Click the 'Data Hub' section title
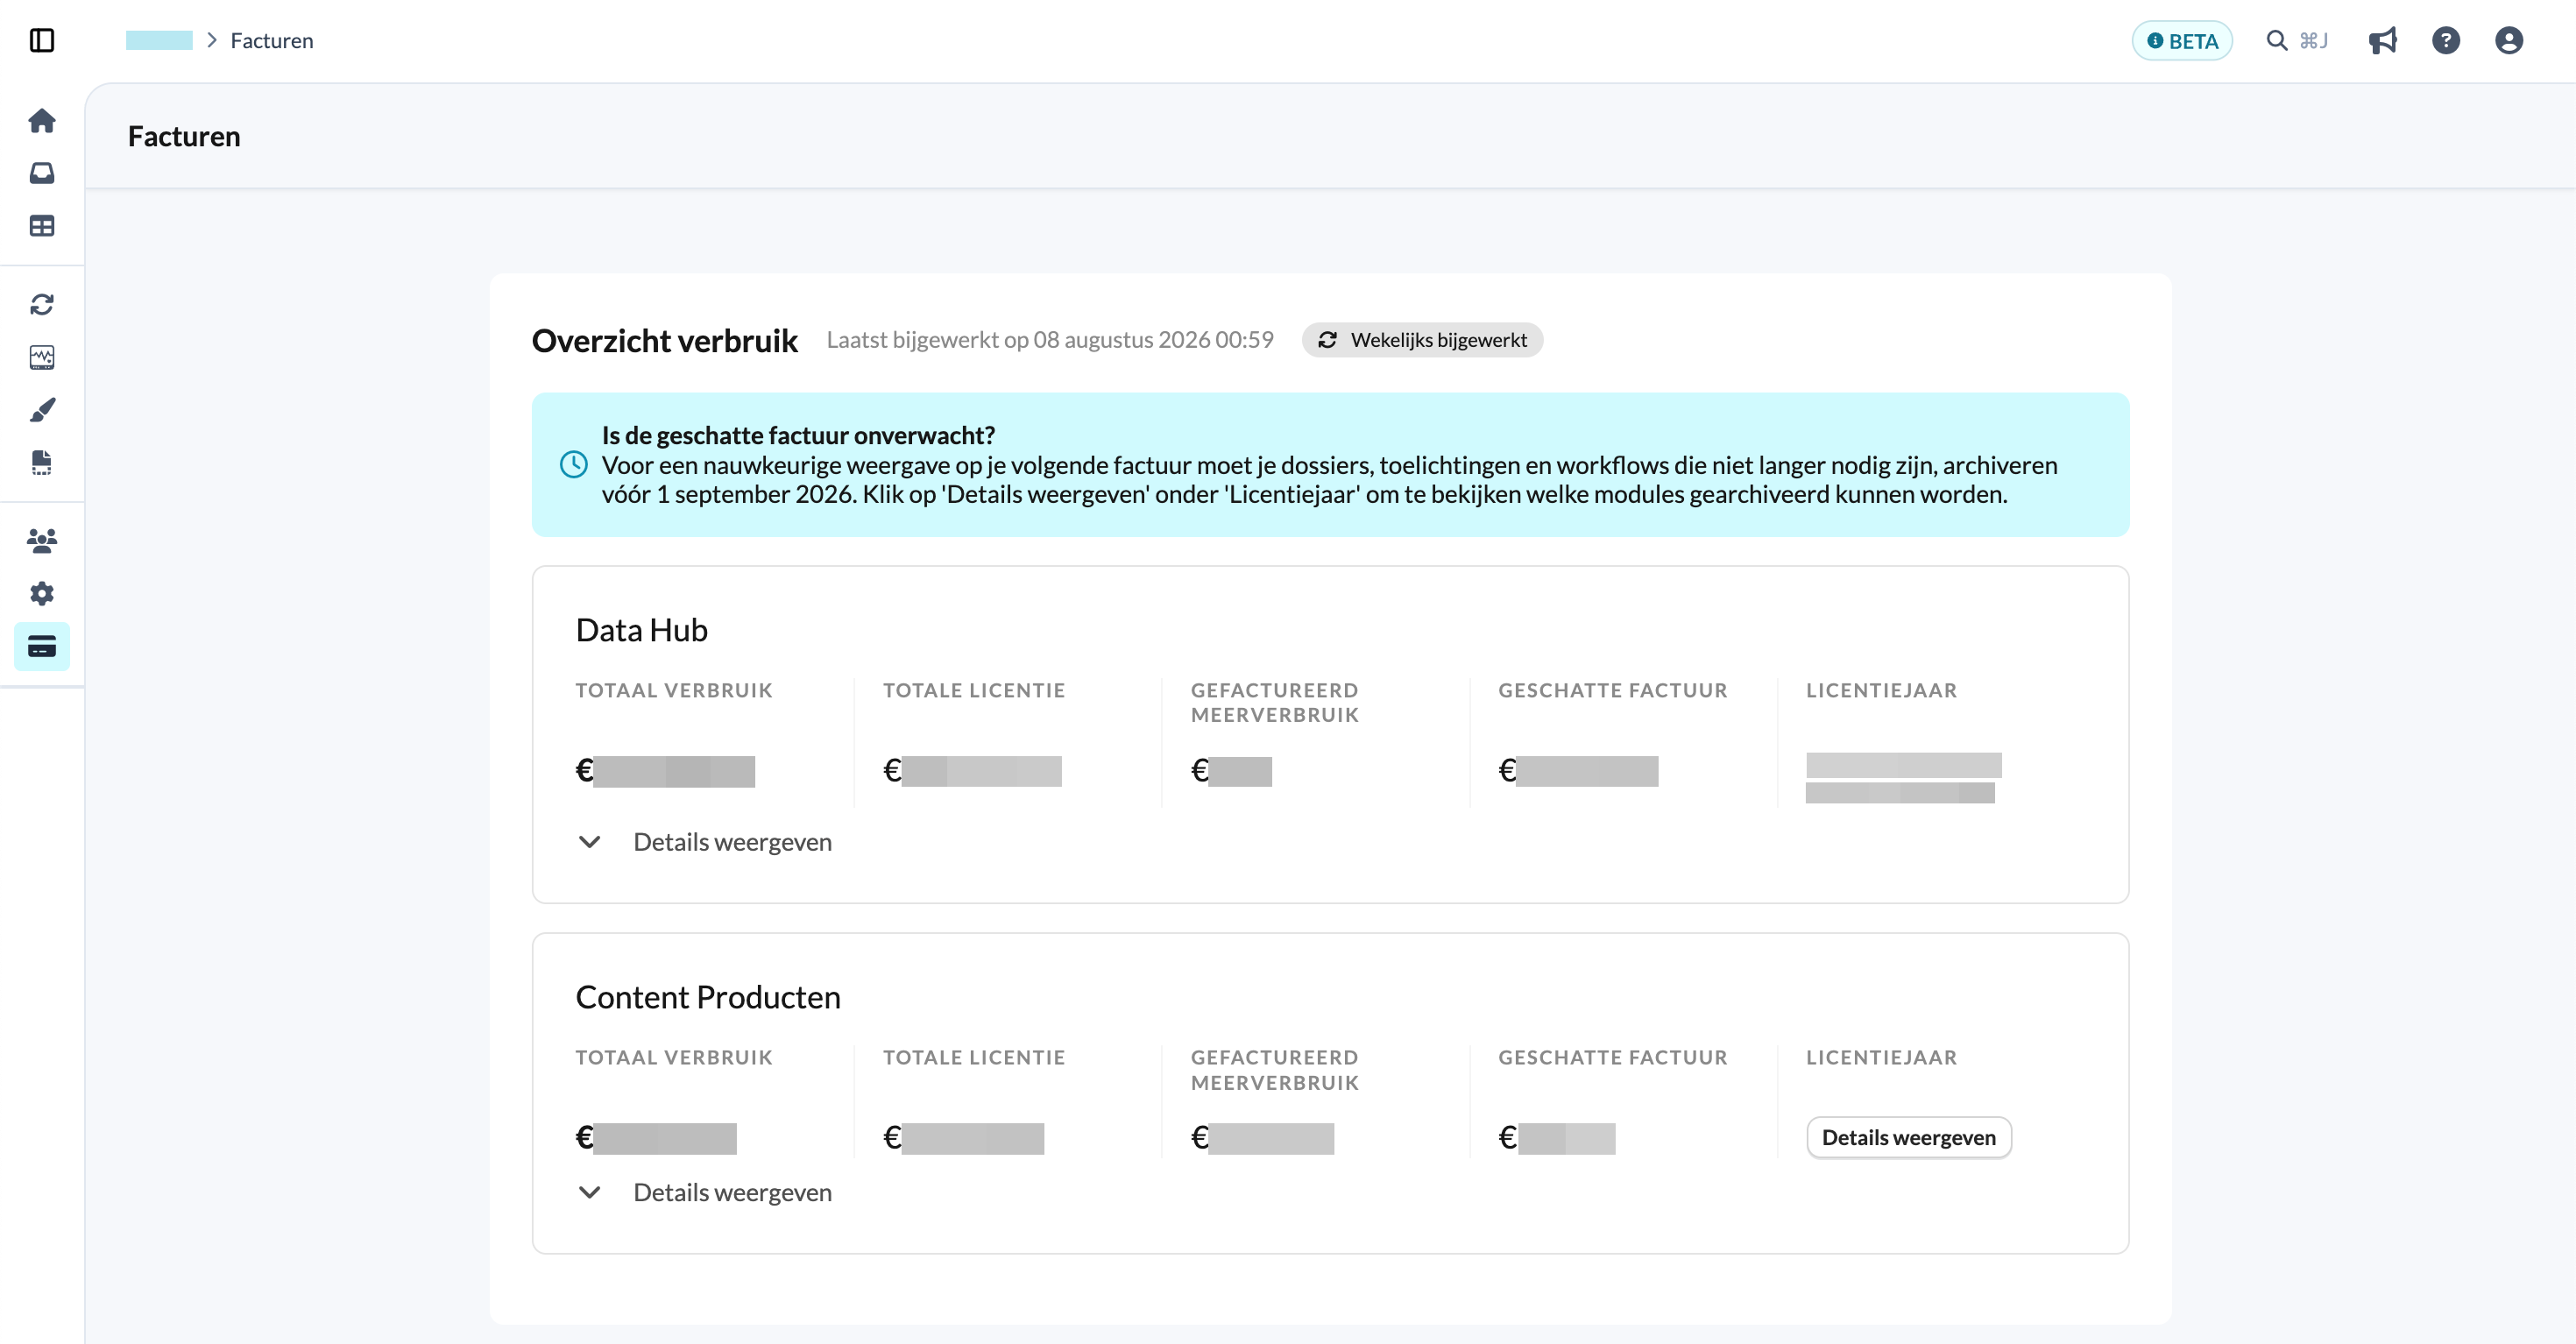This screenshot has width=2576, height=1344. click(642, 630)
